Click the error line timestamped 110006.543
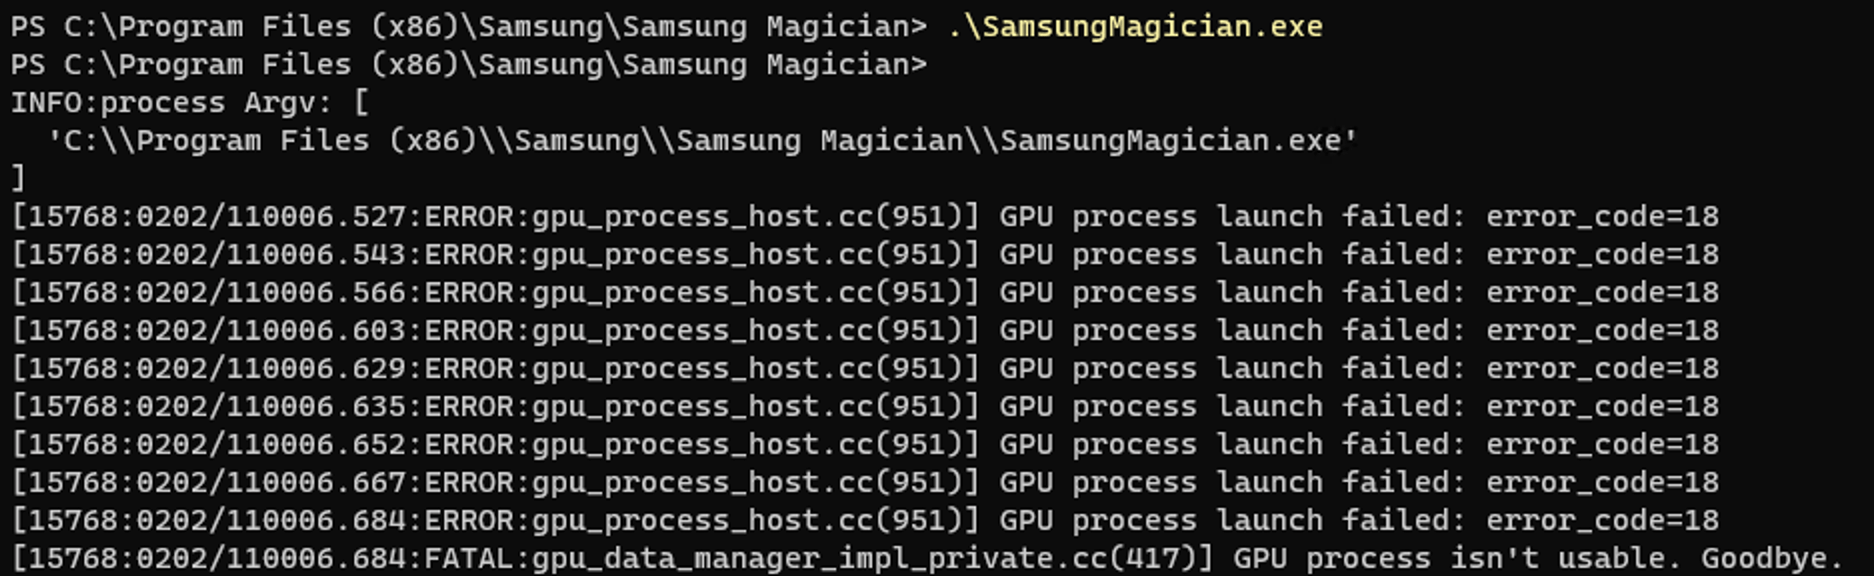 [864, 255]
